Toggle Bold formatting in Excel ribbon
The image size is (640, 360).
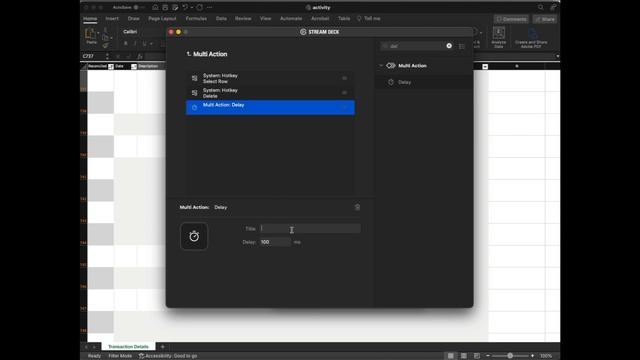(x=125, y=43)
